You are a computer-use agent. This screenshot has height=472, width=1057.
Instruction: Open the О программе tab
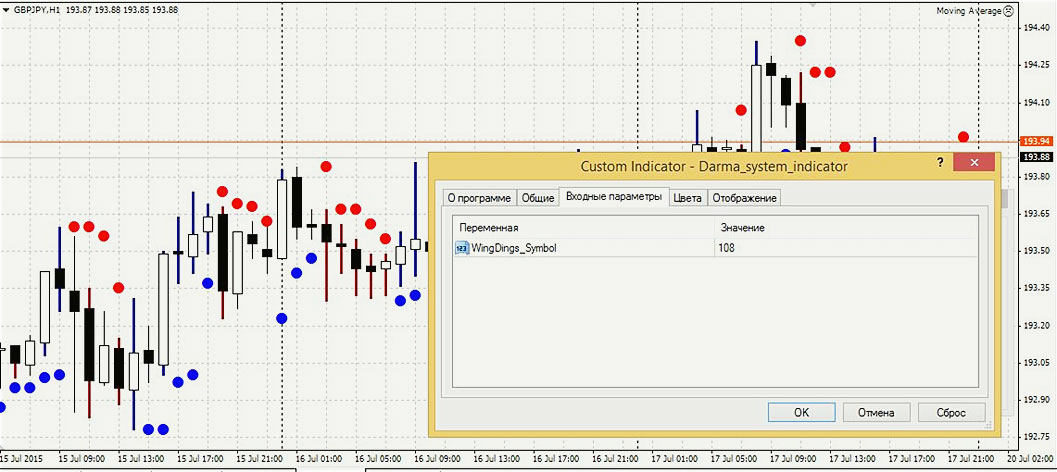click(479, 198)
